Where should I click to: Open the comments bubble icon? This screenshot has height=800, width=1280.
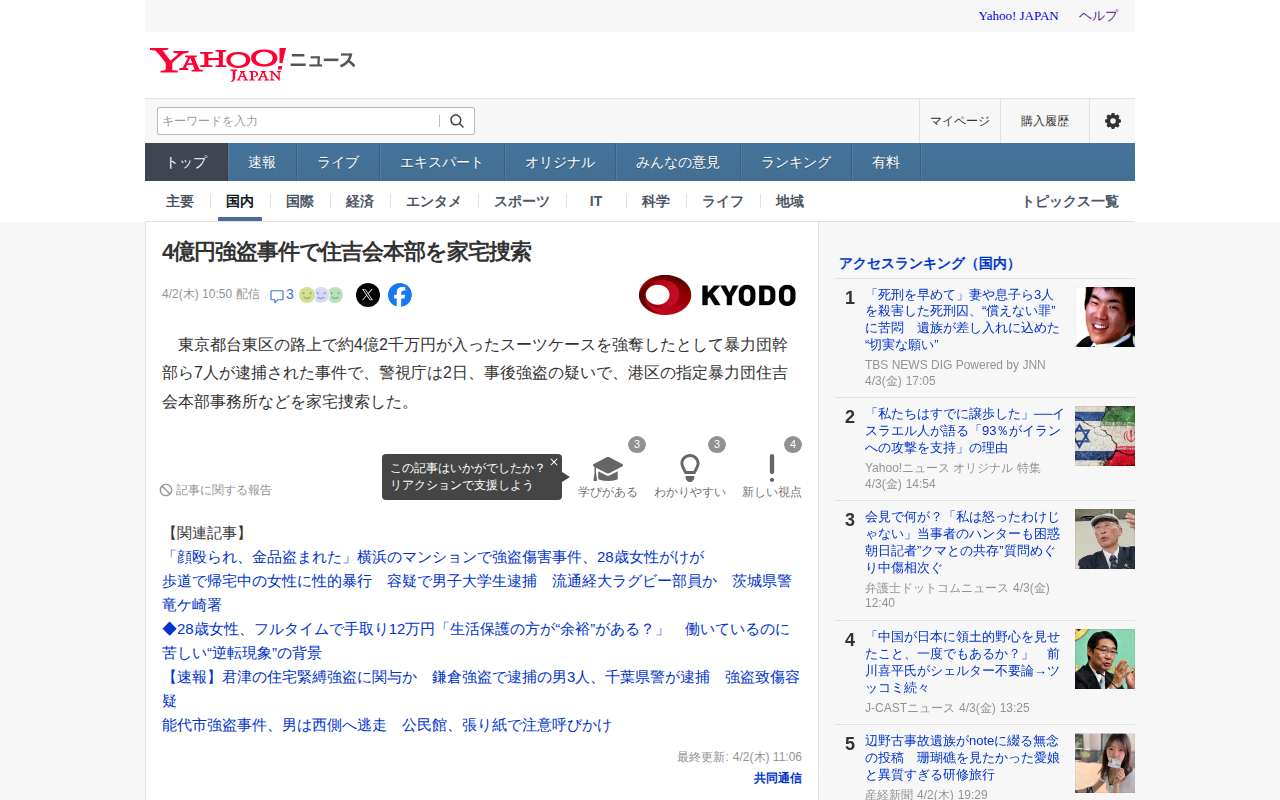(277, 296)
